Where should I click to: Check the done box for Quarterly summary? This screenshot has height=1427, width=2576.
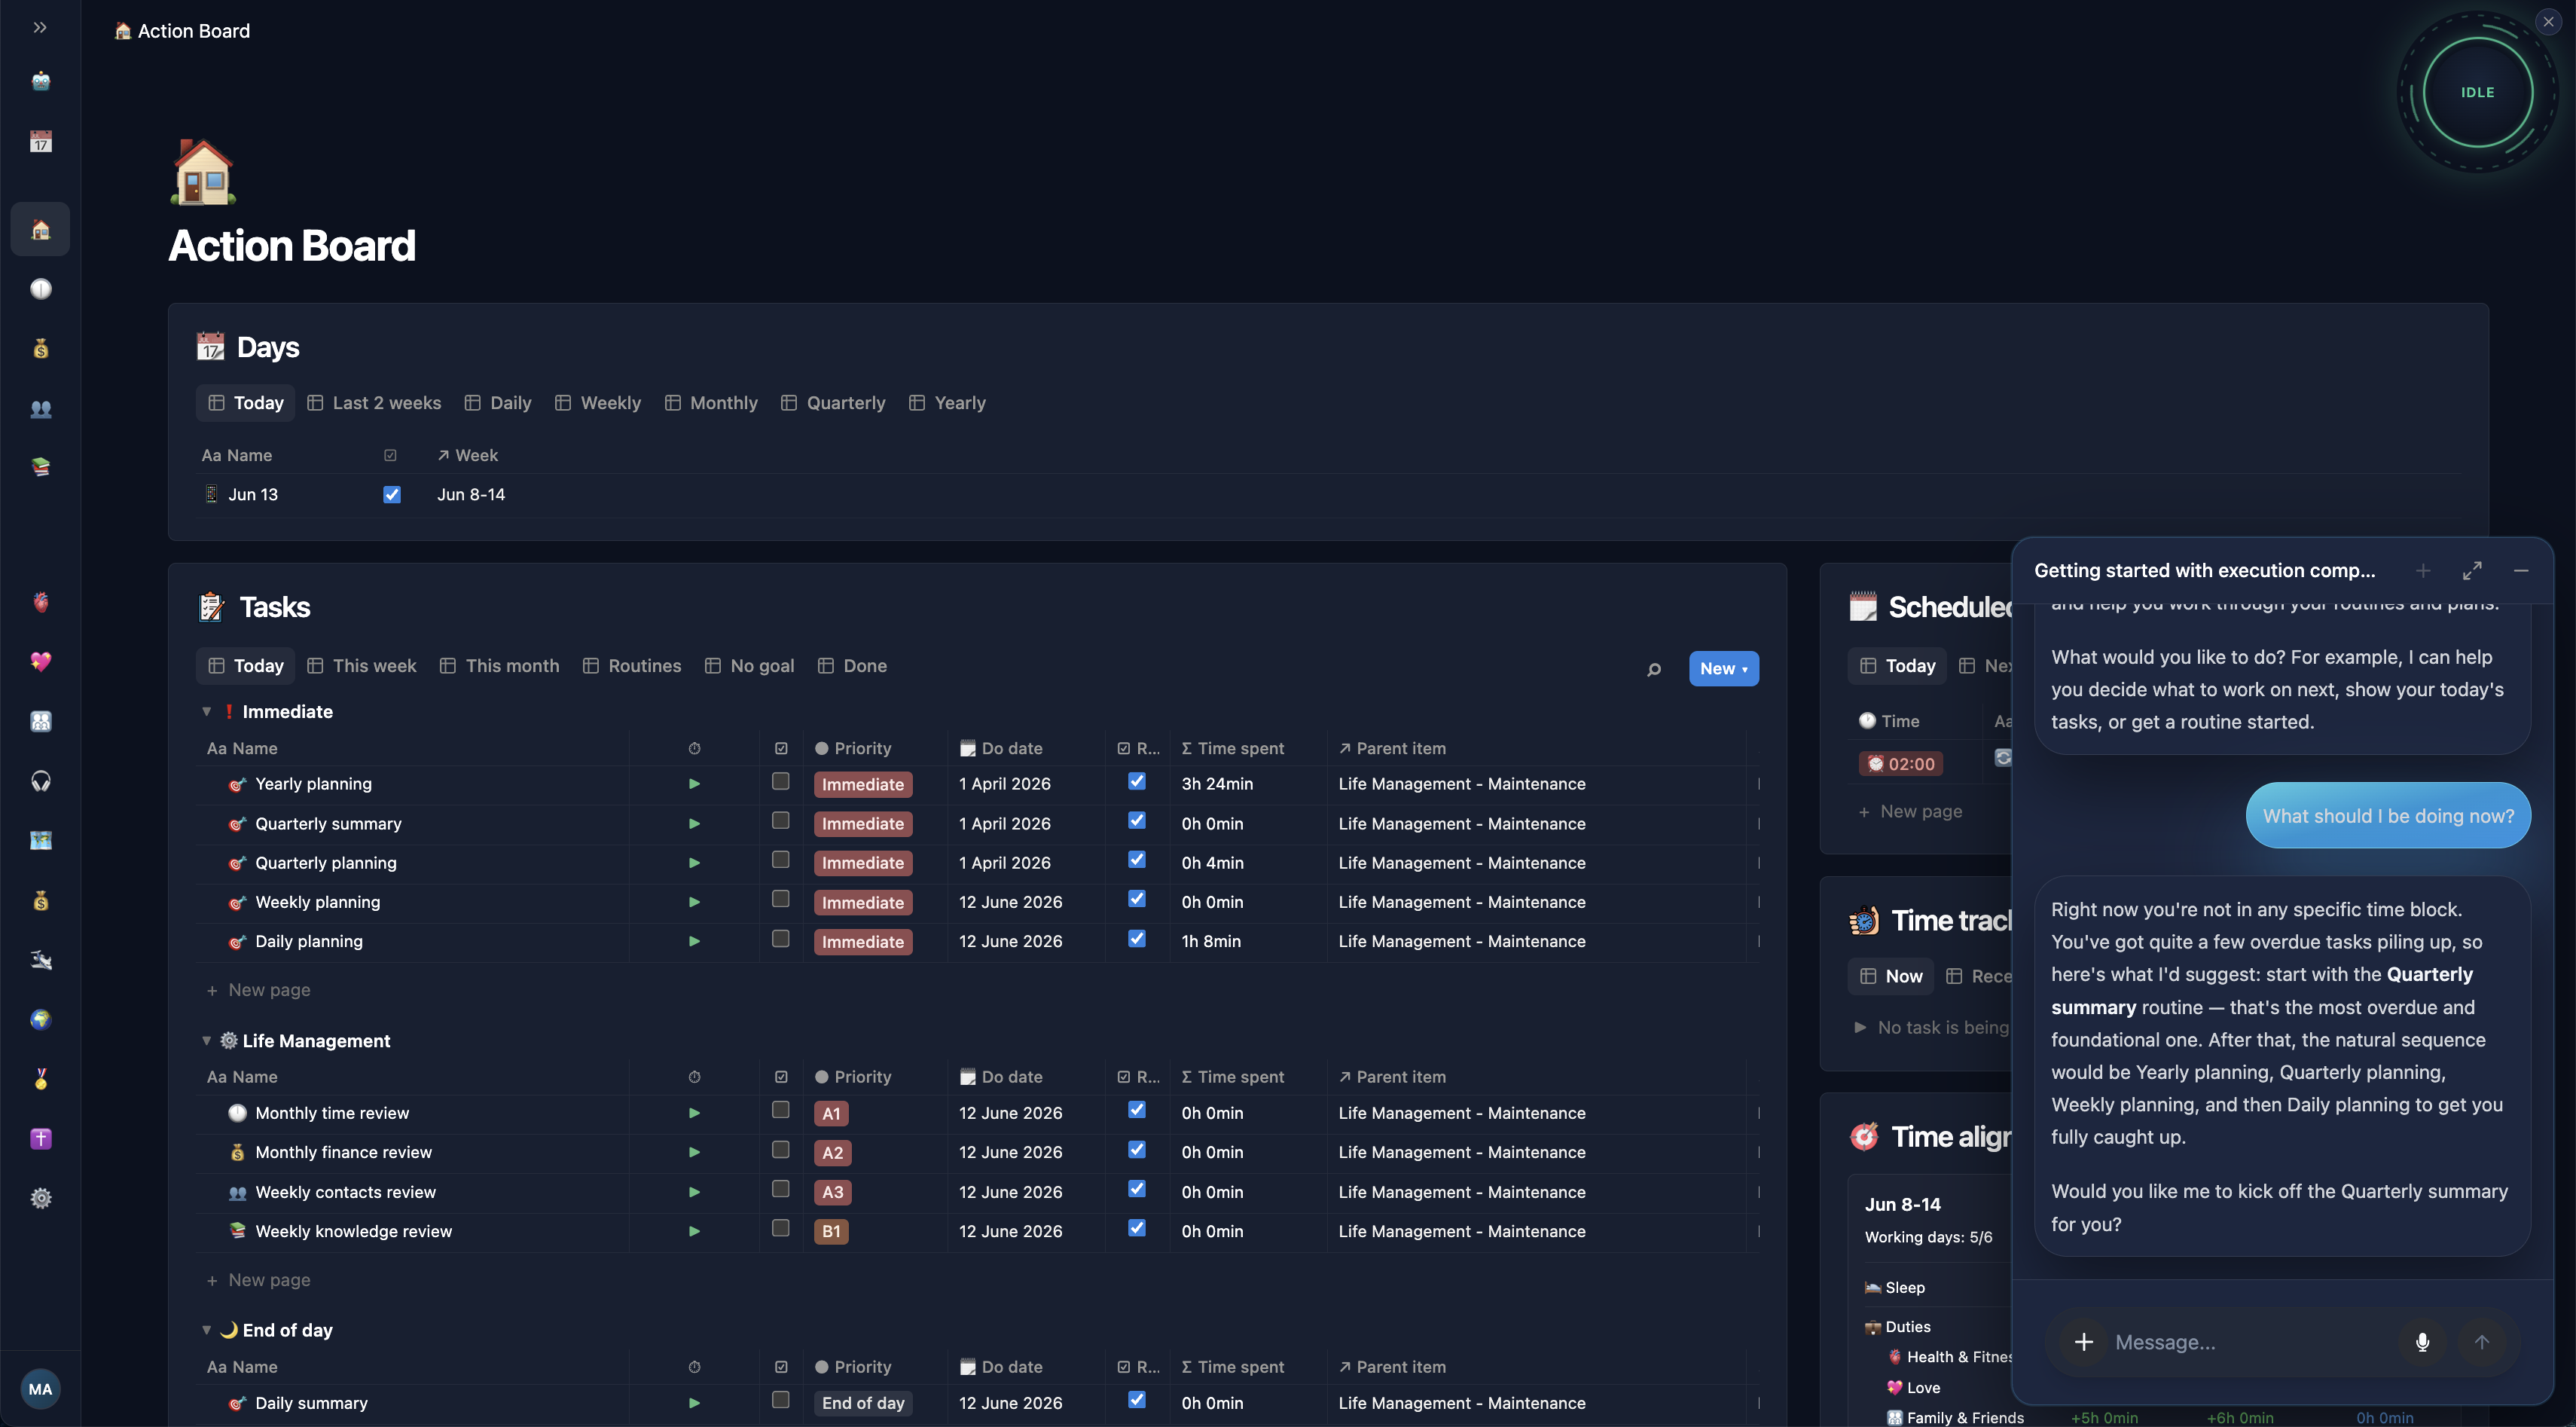781,820
